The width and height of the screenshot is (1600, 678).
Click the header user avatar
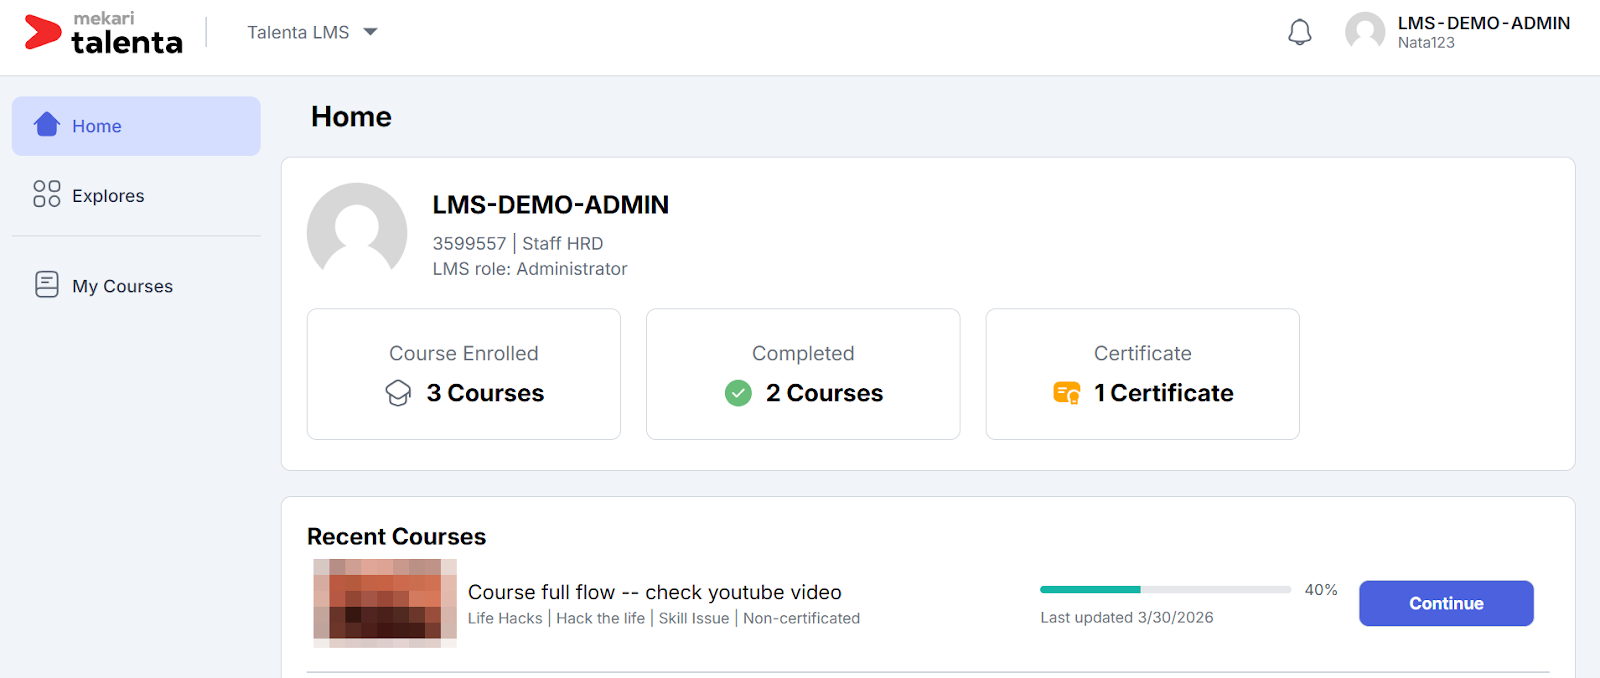tap(1364, 32)
